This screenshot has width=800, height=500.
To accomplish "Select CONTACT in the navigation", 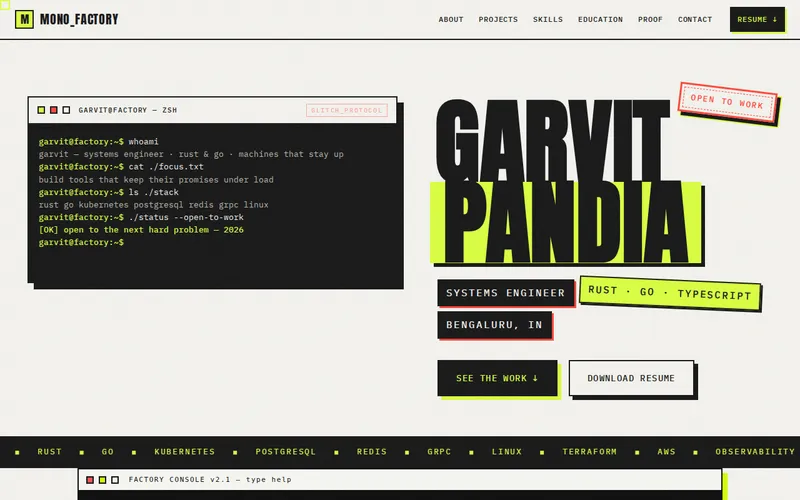I will 695,19.
